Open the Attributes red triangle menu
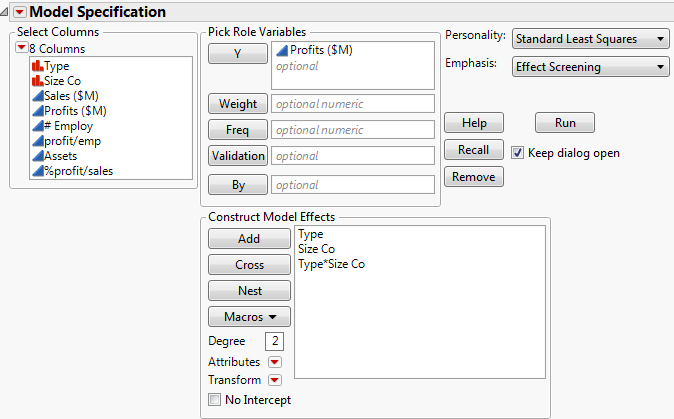The image size is (674, 419). pos(275,362)
